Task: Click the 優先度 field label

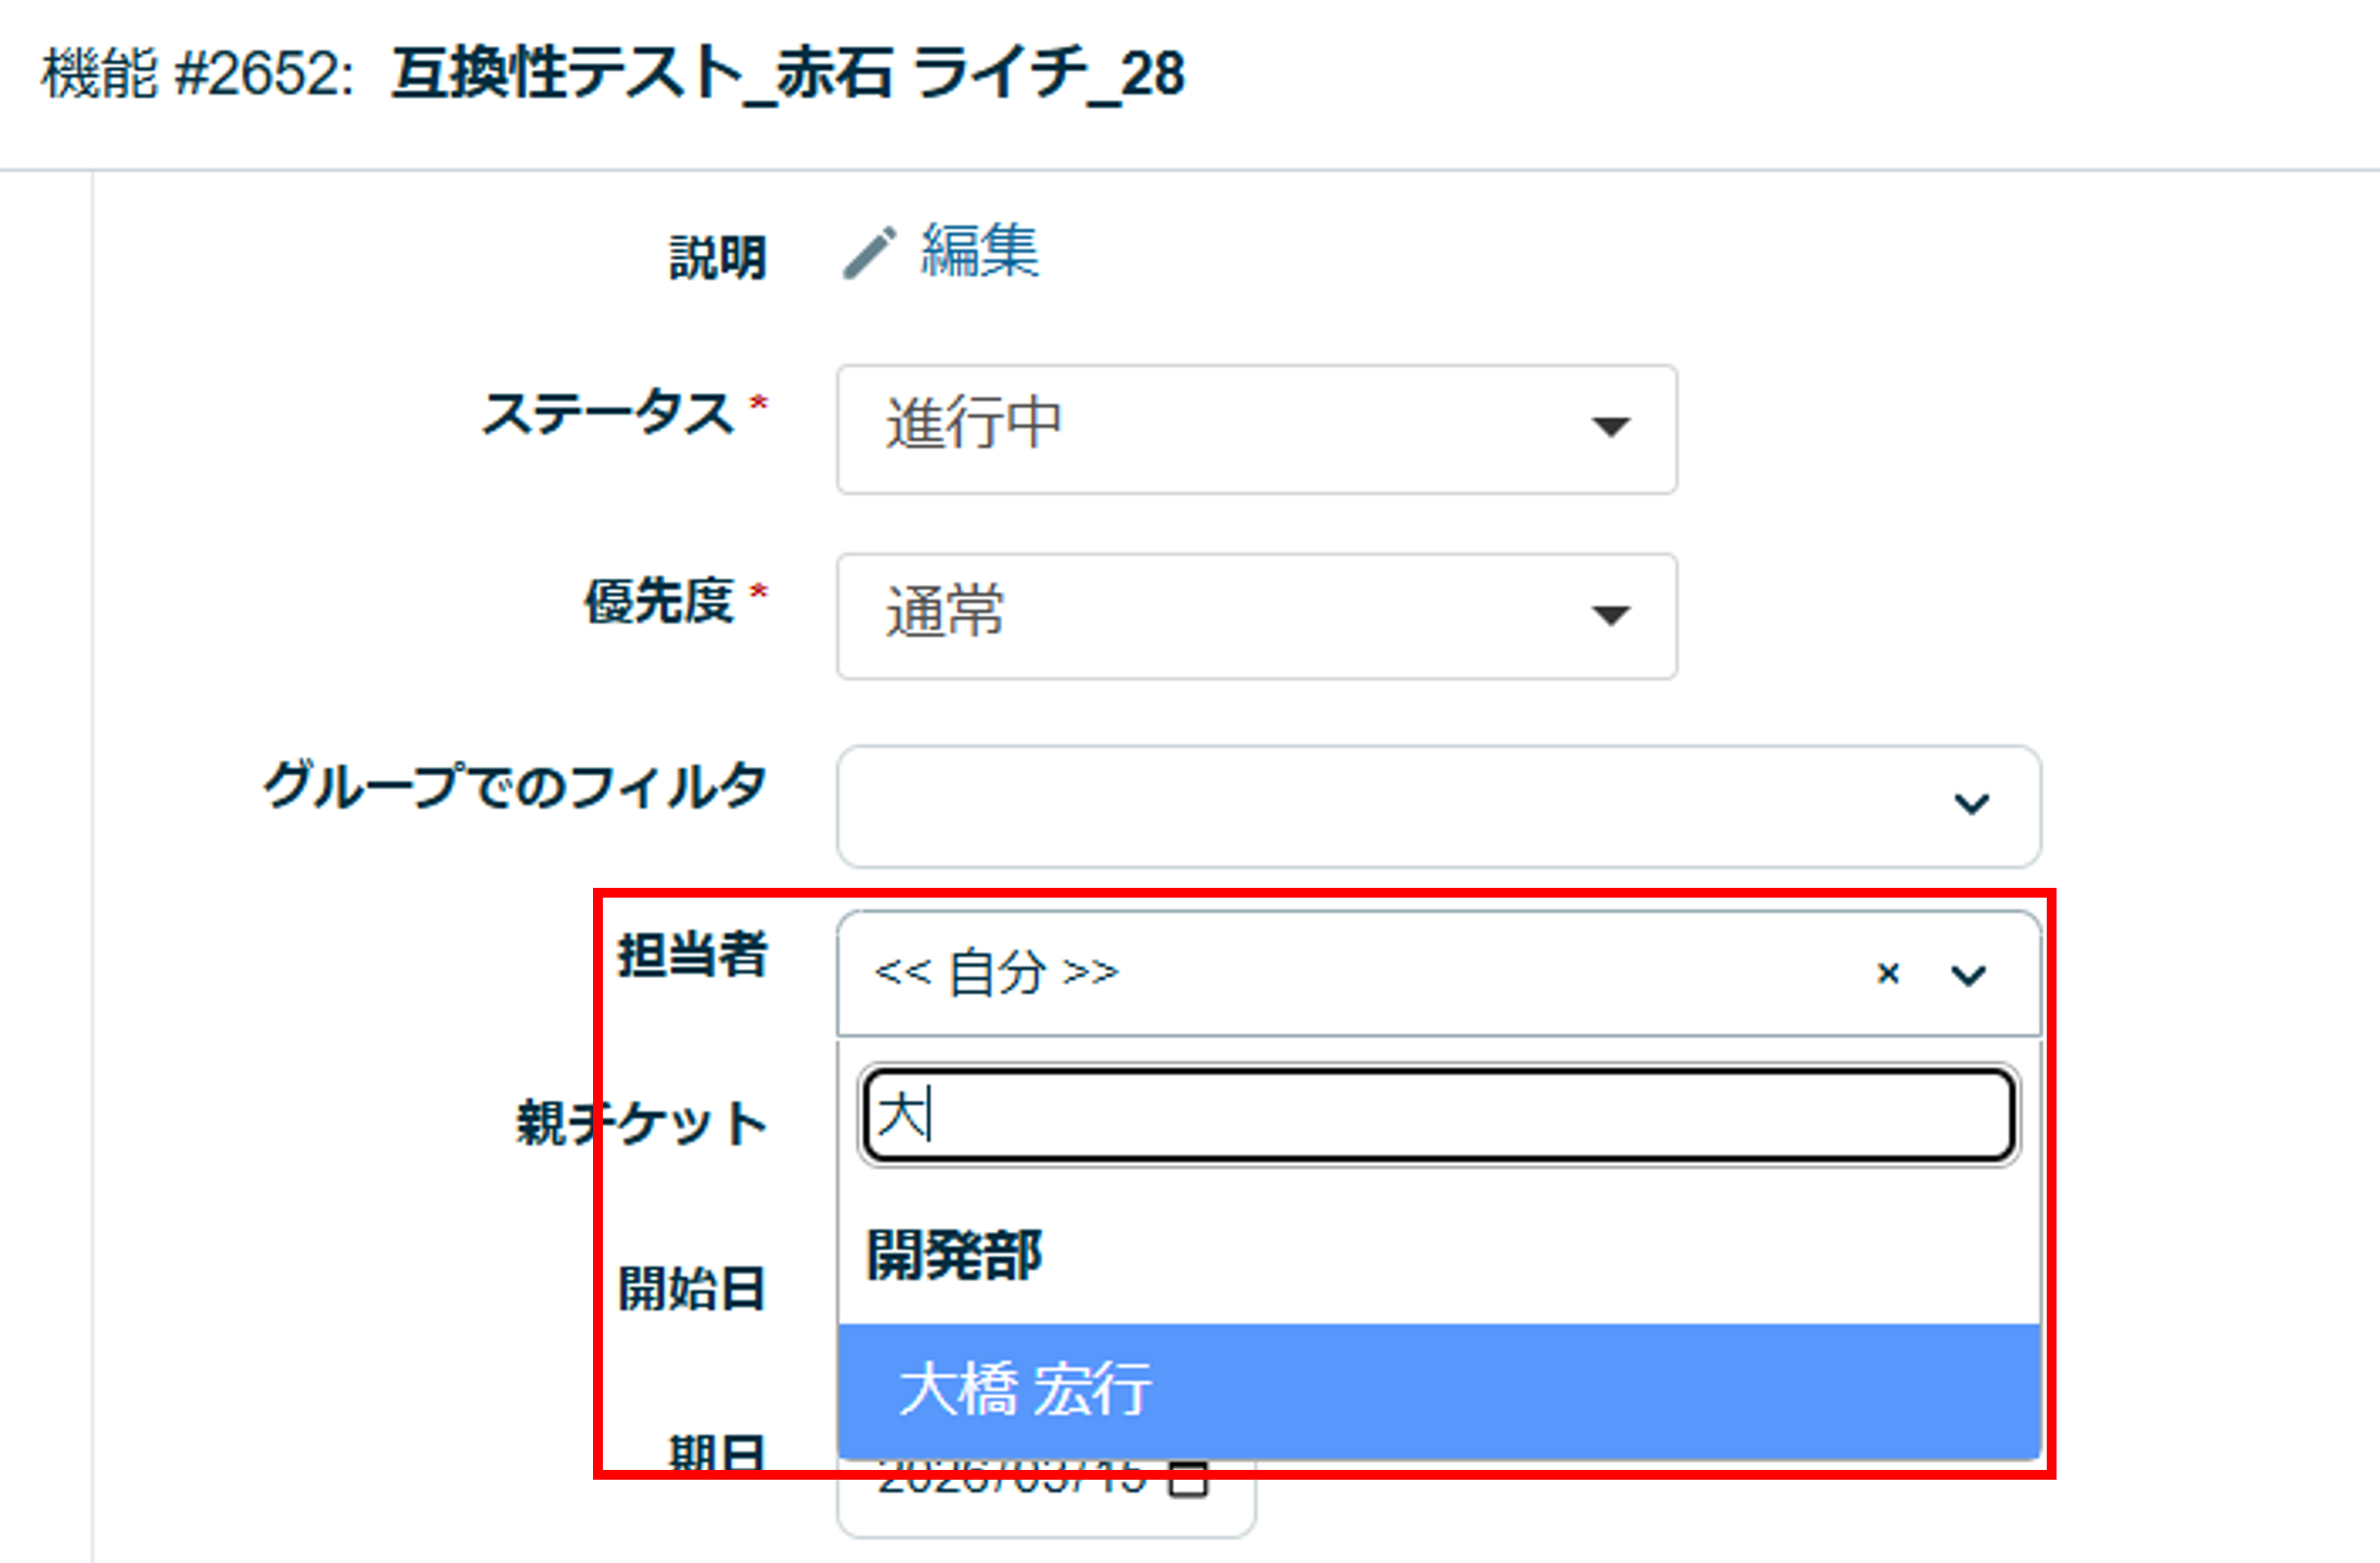Action: [659, 602]
